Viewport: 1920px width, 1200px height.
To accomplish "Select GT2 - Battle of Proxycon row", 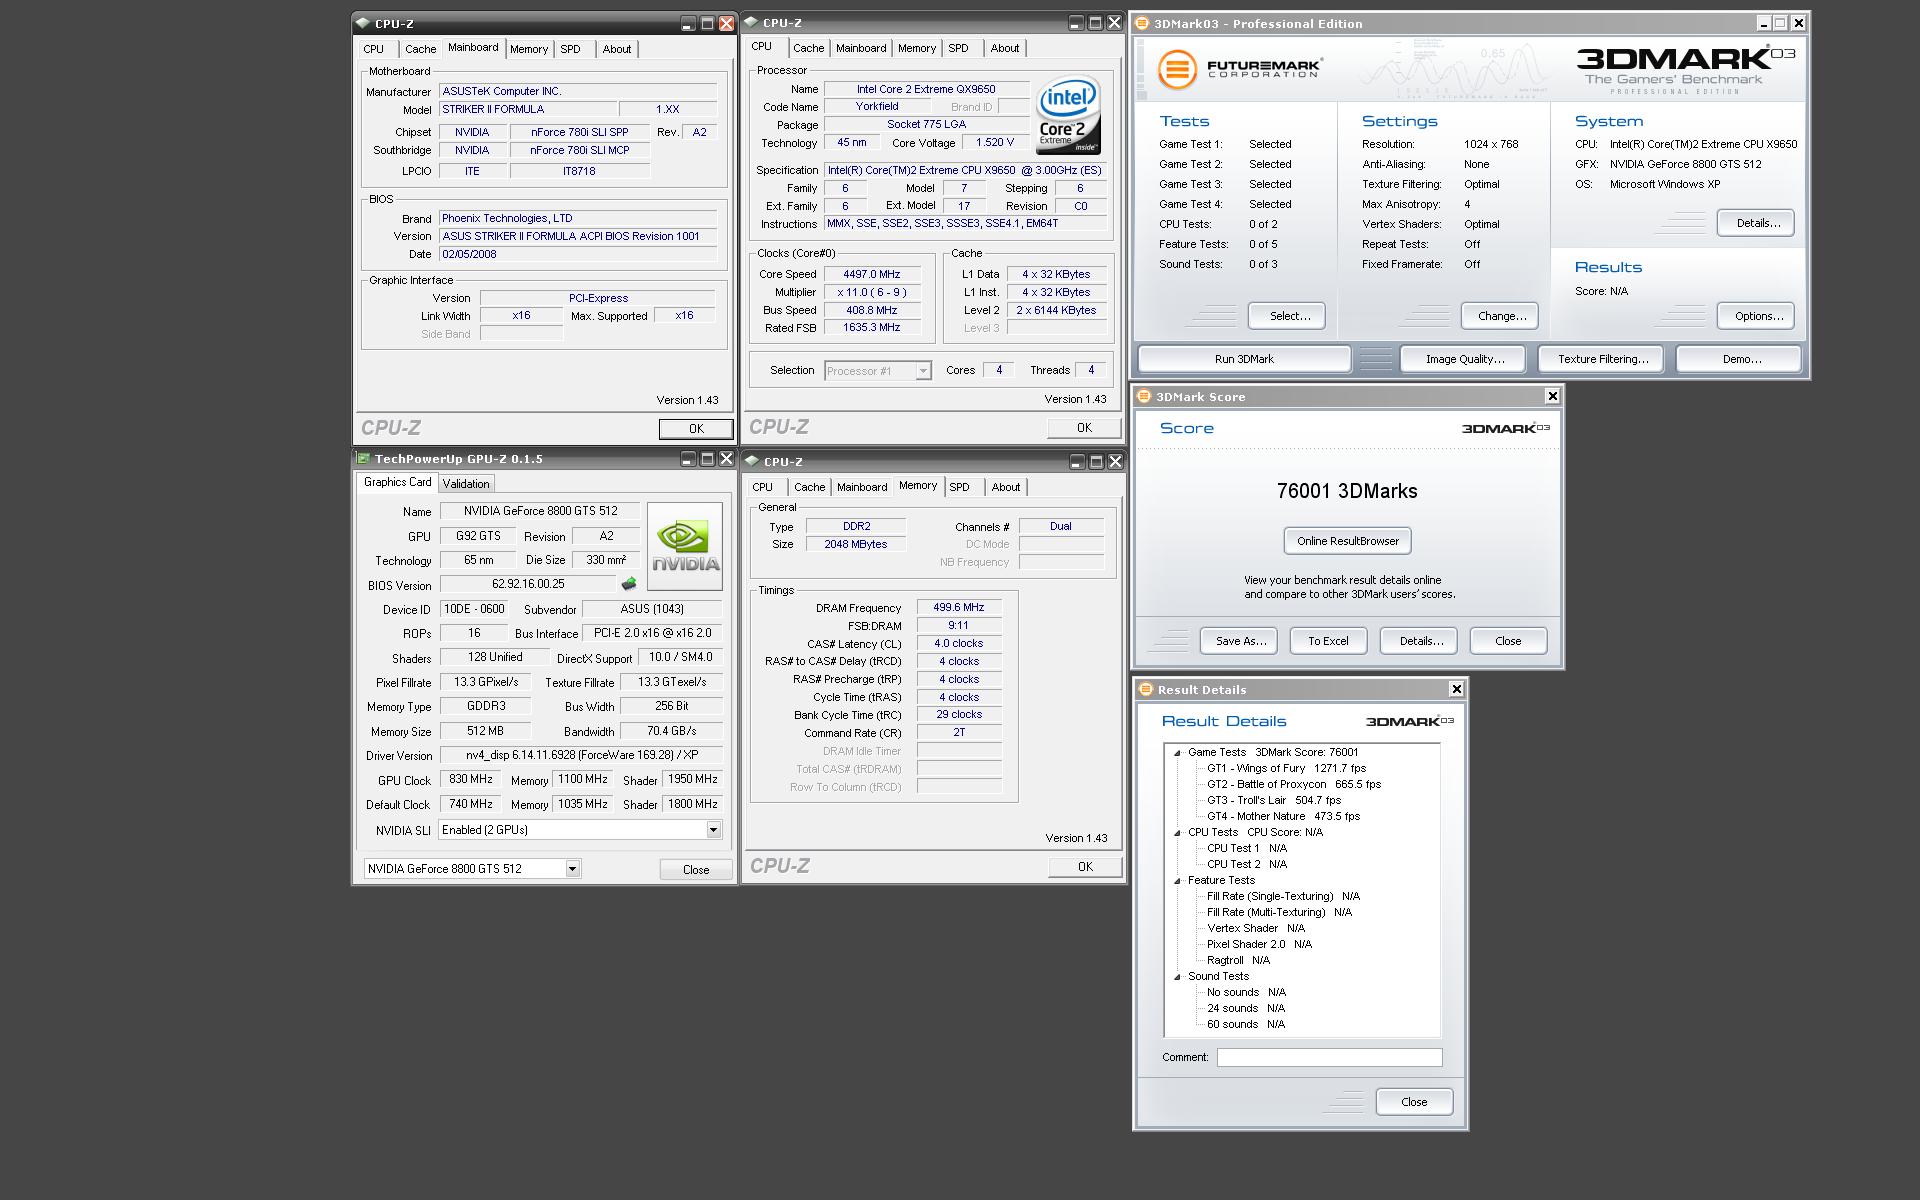I will (1294, 784).
